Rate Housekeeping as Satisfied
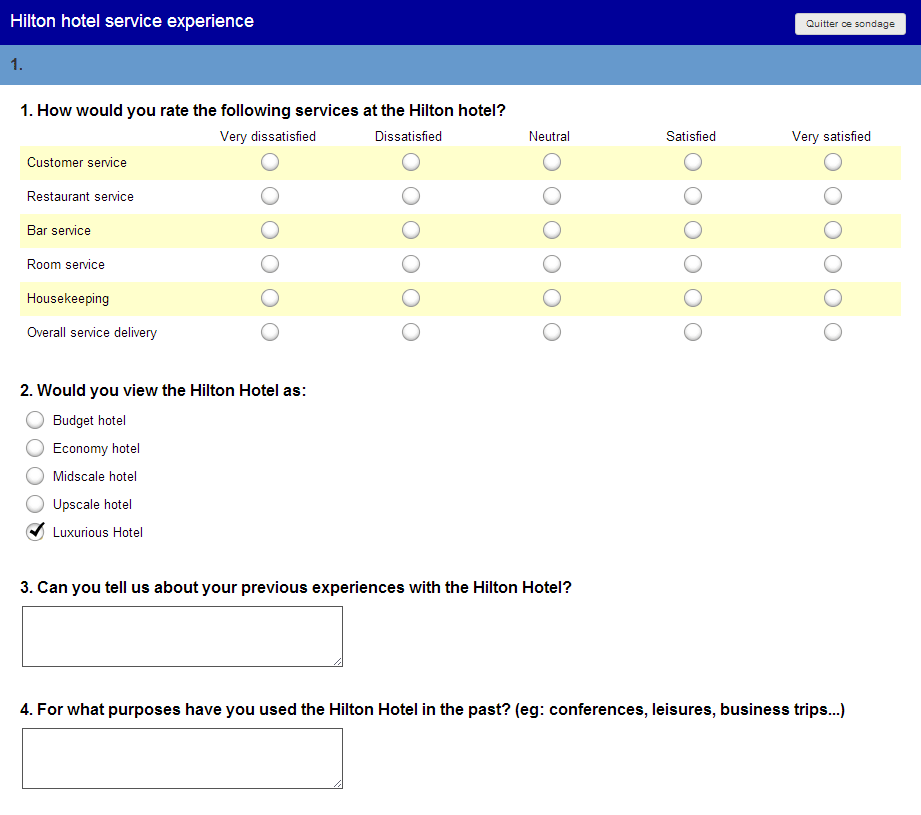921x815 pixels. tap(693, 297)
